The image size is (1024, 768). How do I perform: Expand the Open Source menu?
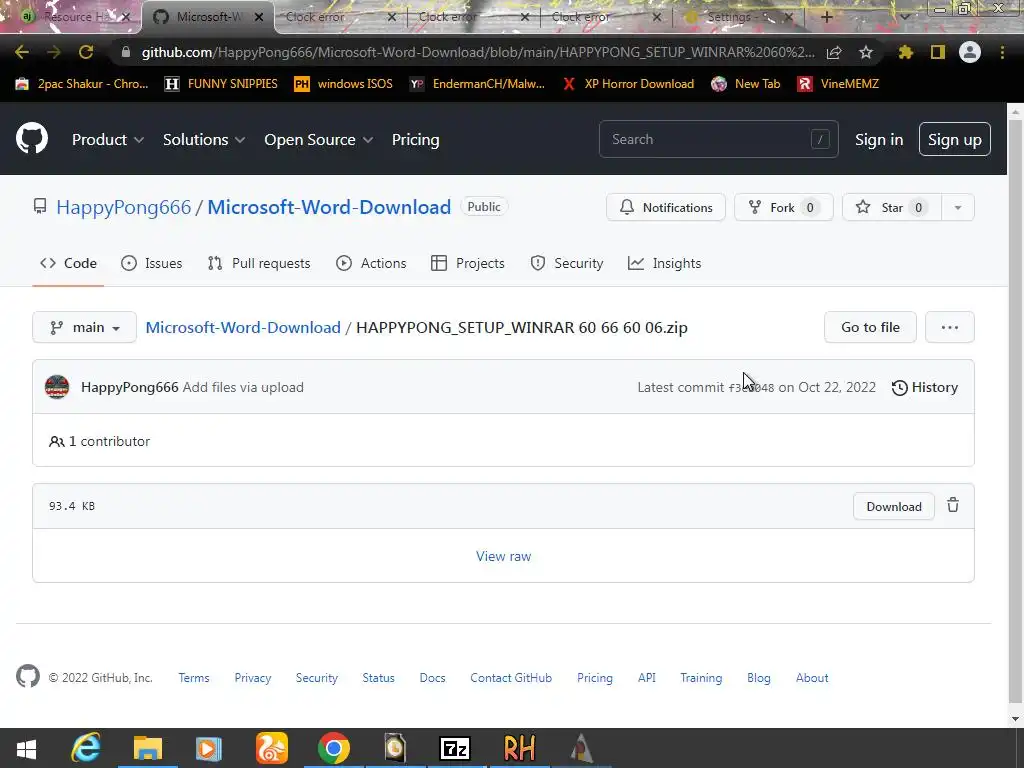click(319, 139)
